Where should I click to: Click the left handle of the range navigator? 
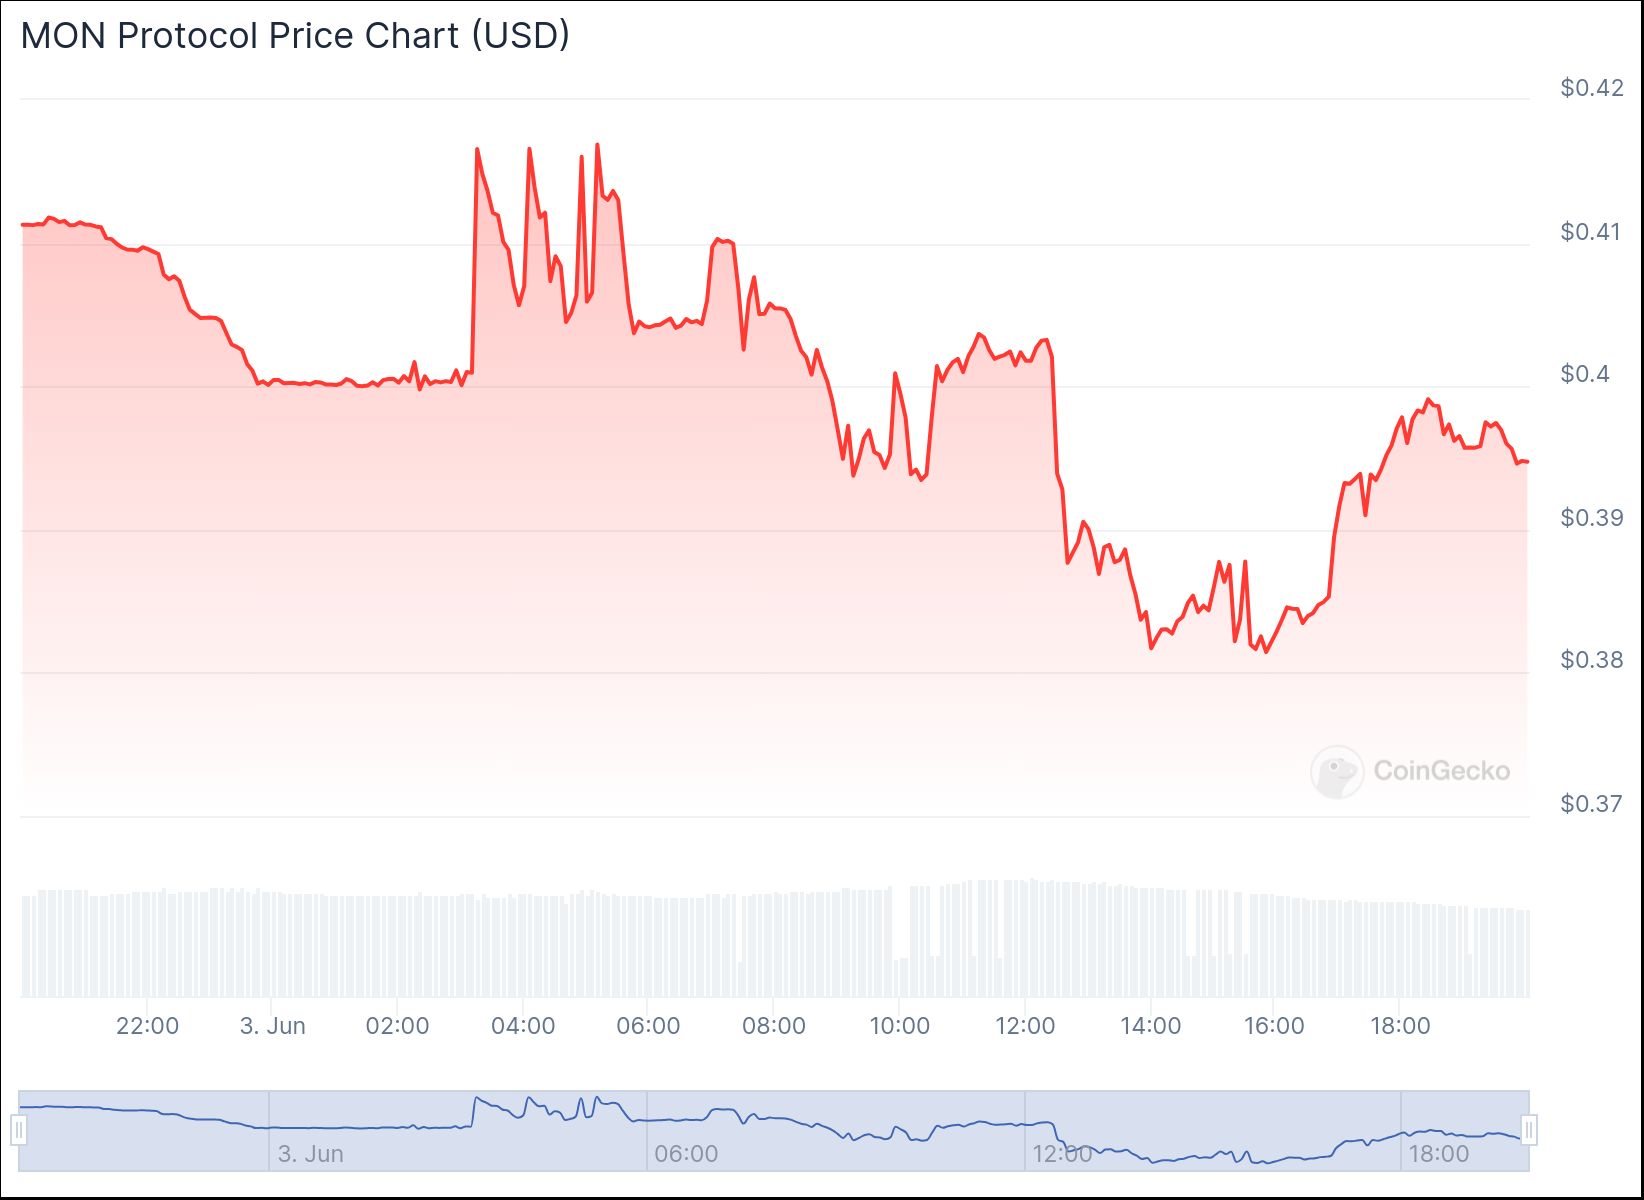19,1130
